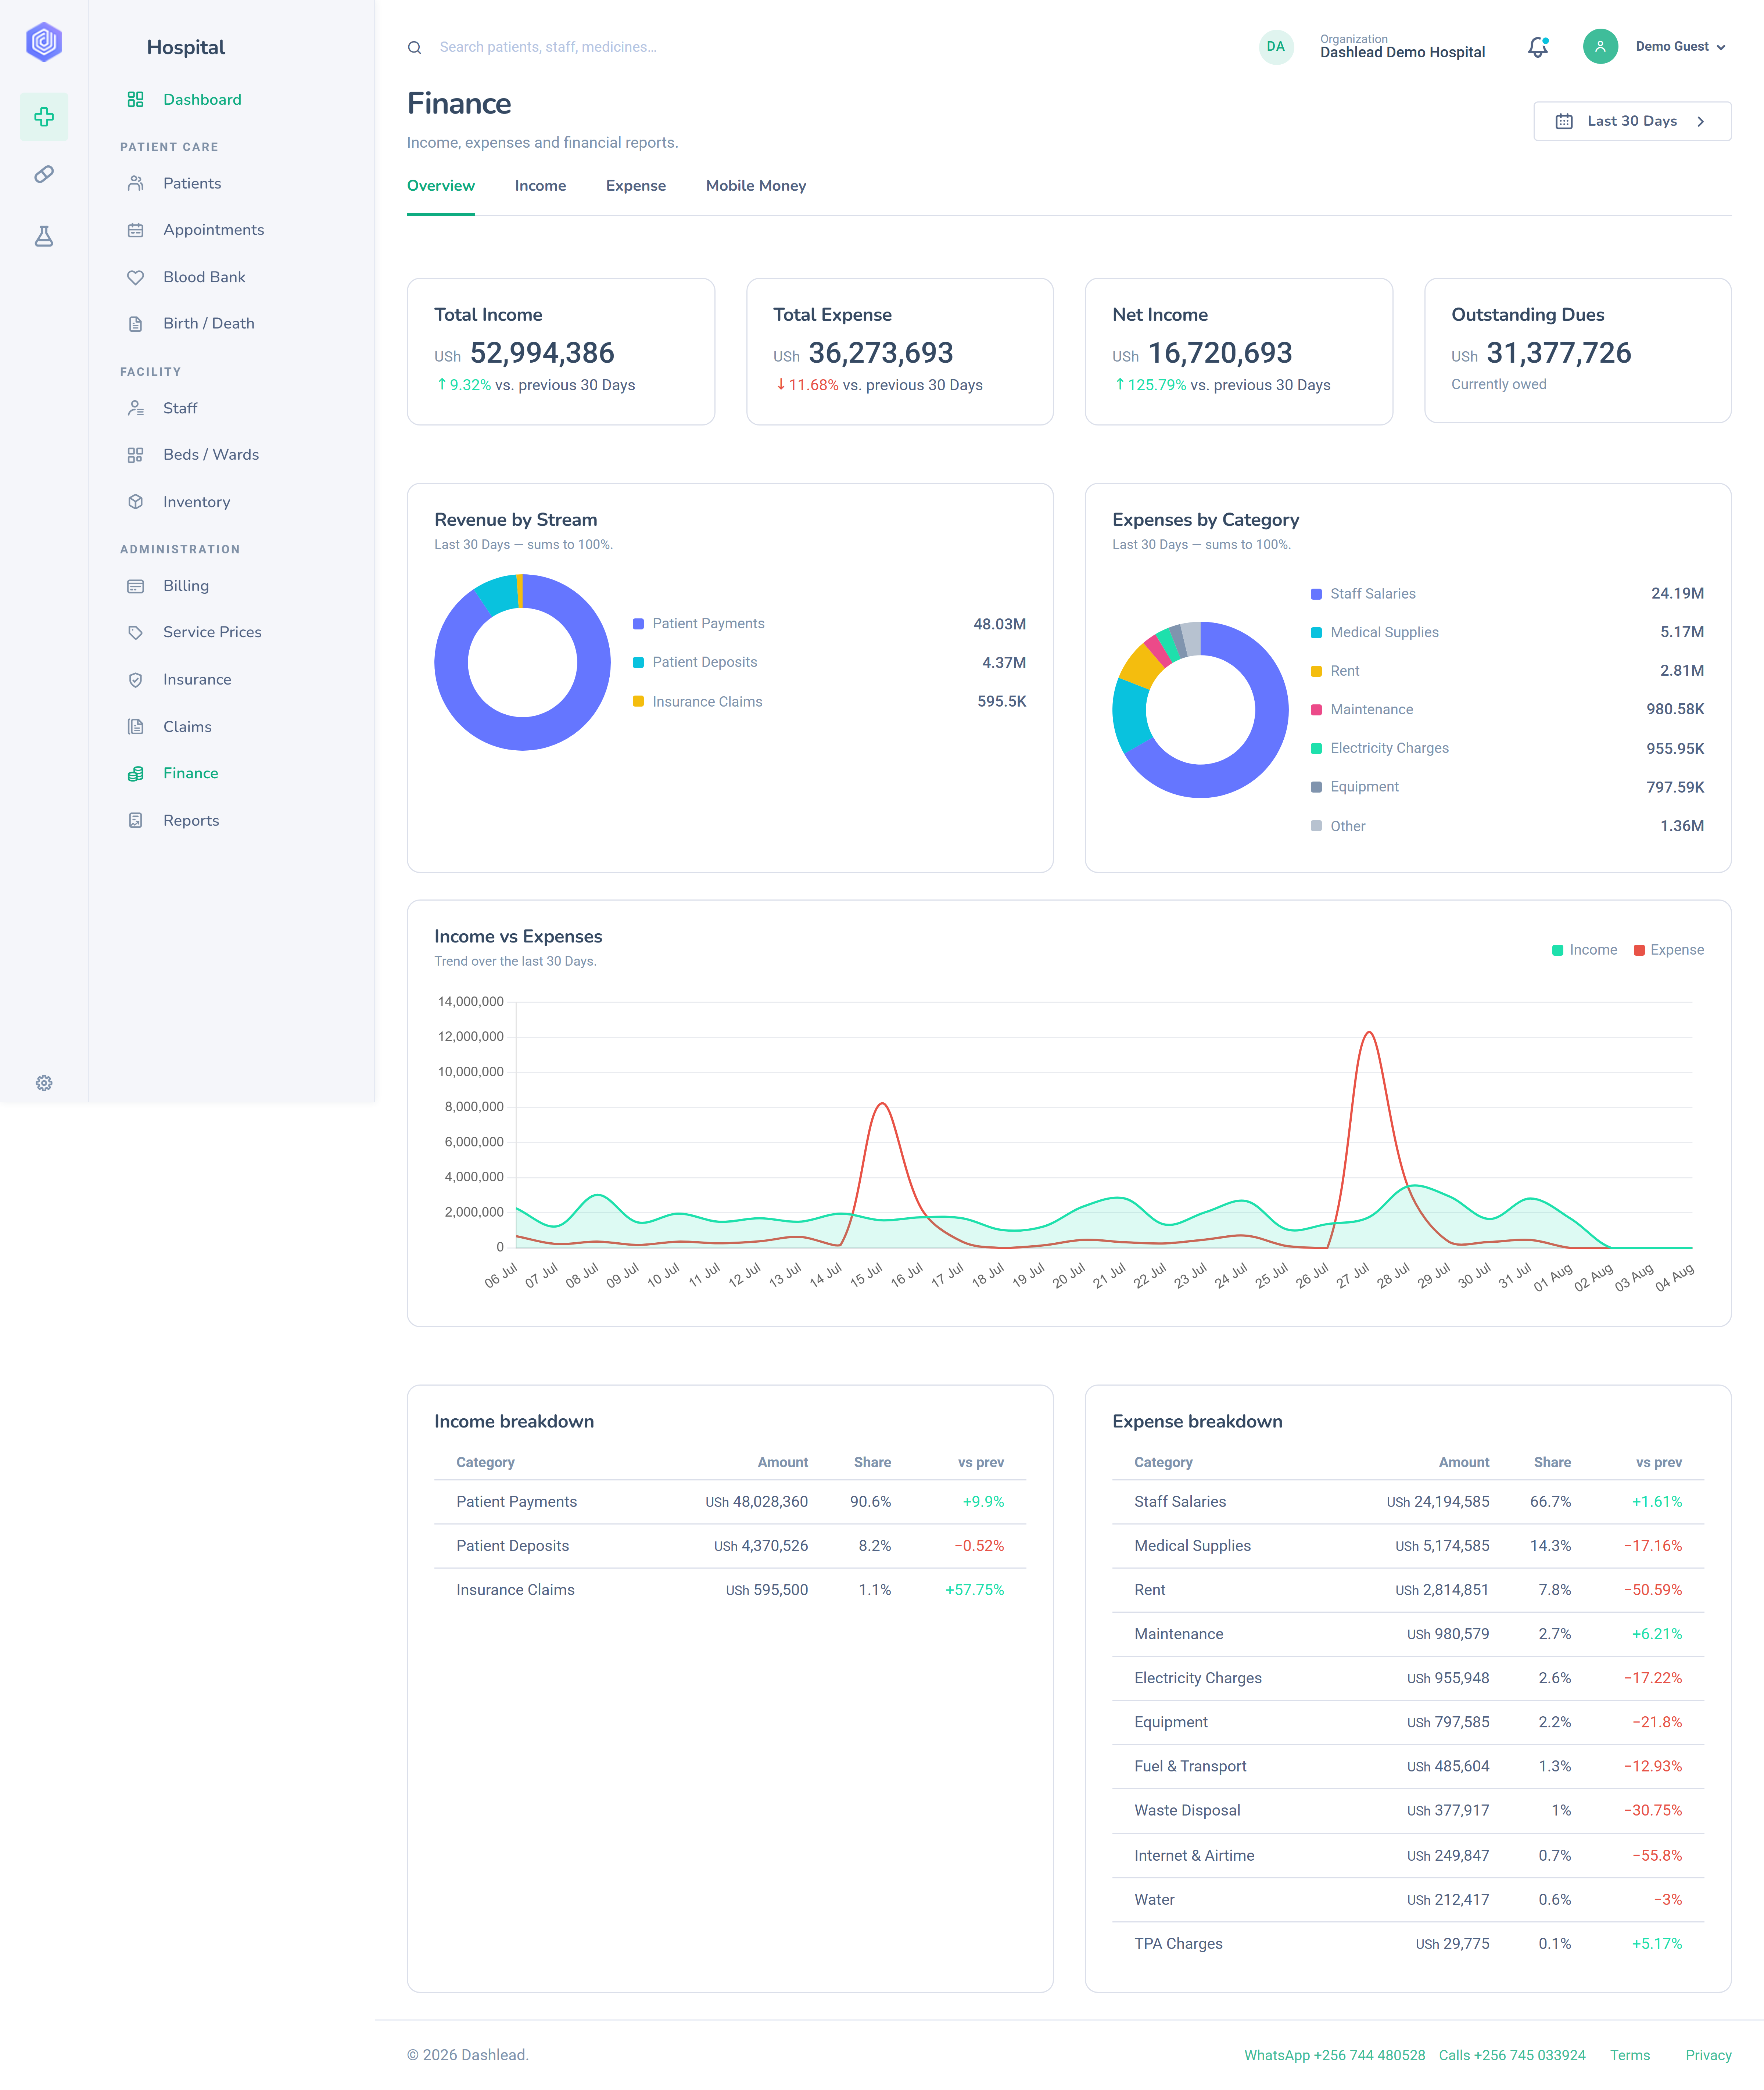Switch to the Expense tab
The height and width of the screenshot is (2090, 1764).
point(636,186)
